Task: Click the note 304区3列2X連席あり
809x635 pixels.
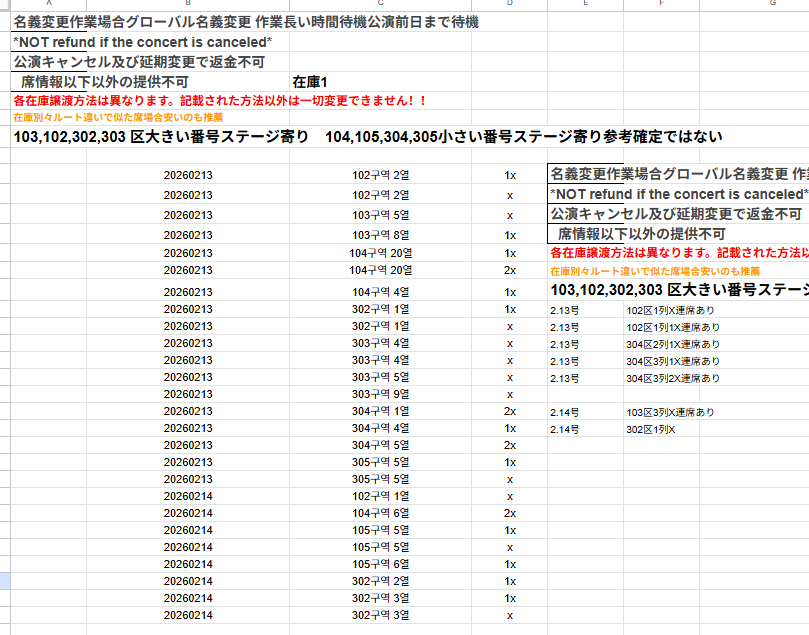Action: point(673,379)
